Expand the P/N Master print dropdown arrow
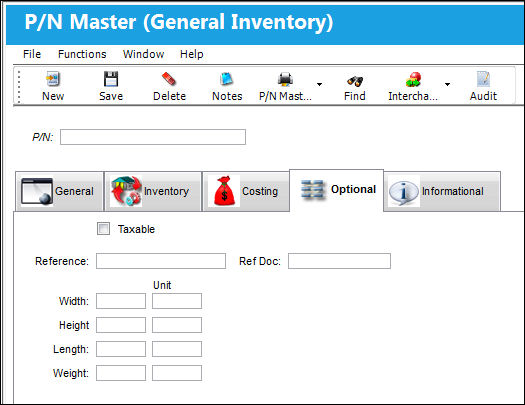The width and height of the screenshot is (525, 405). (319, 84)
